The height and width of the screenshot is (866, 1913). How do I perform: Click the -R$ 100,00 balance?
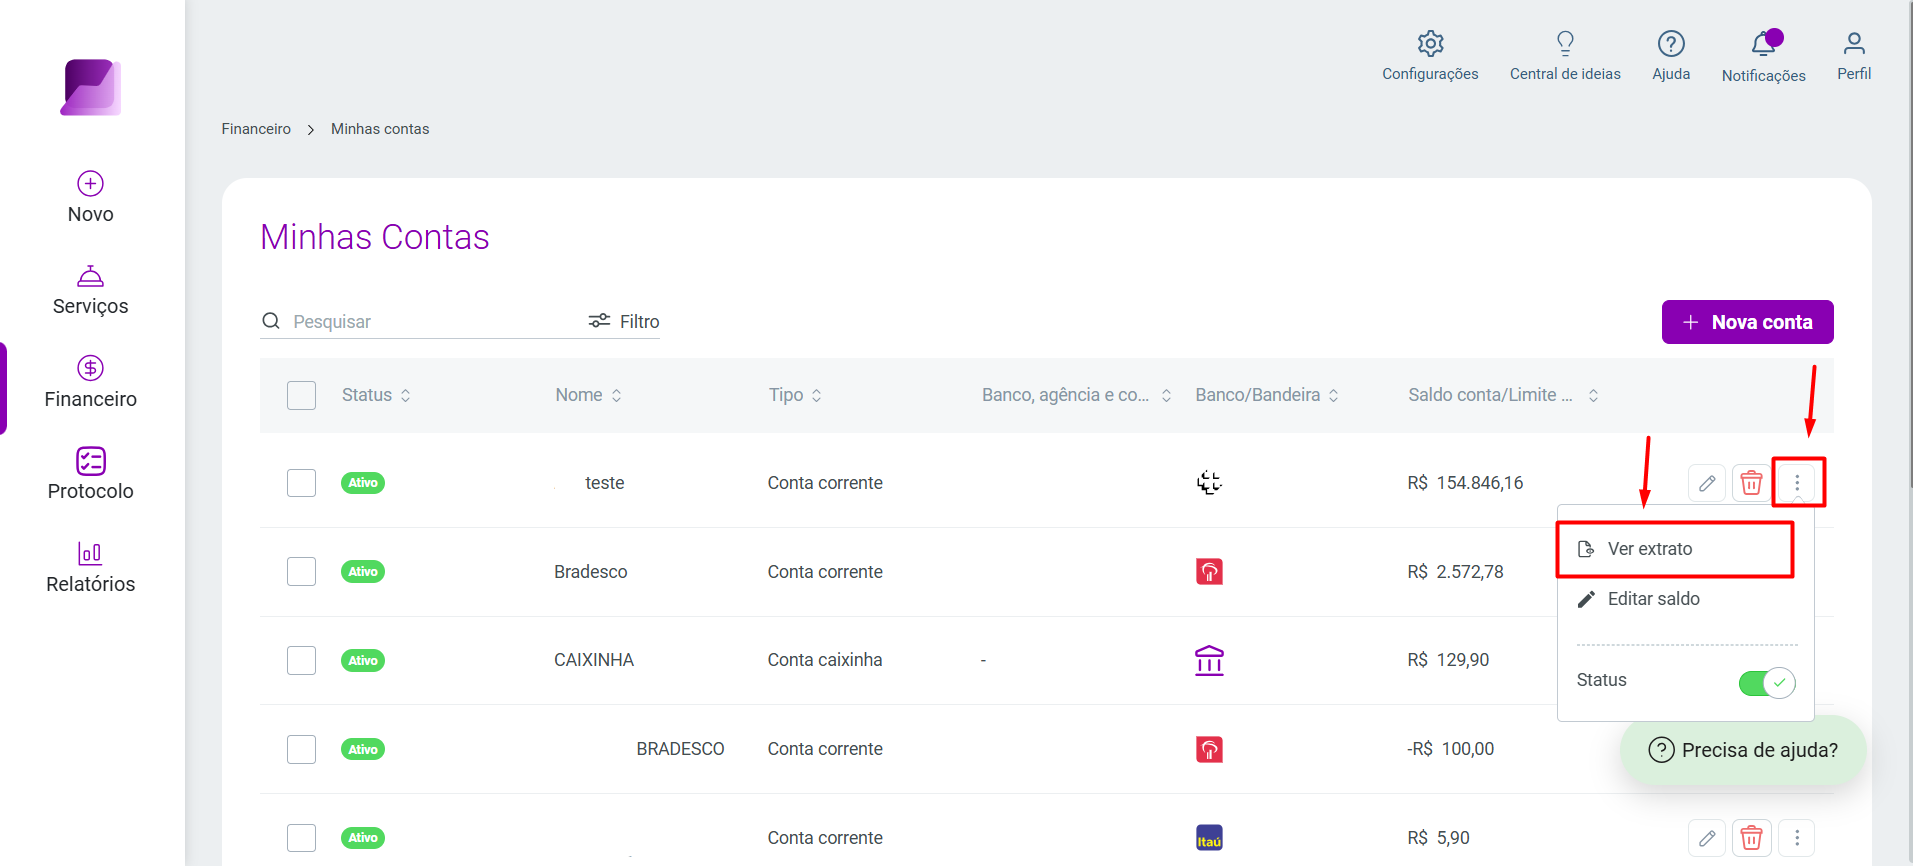(1450, 749)
